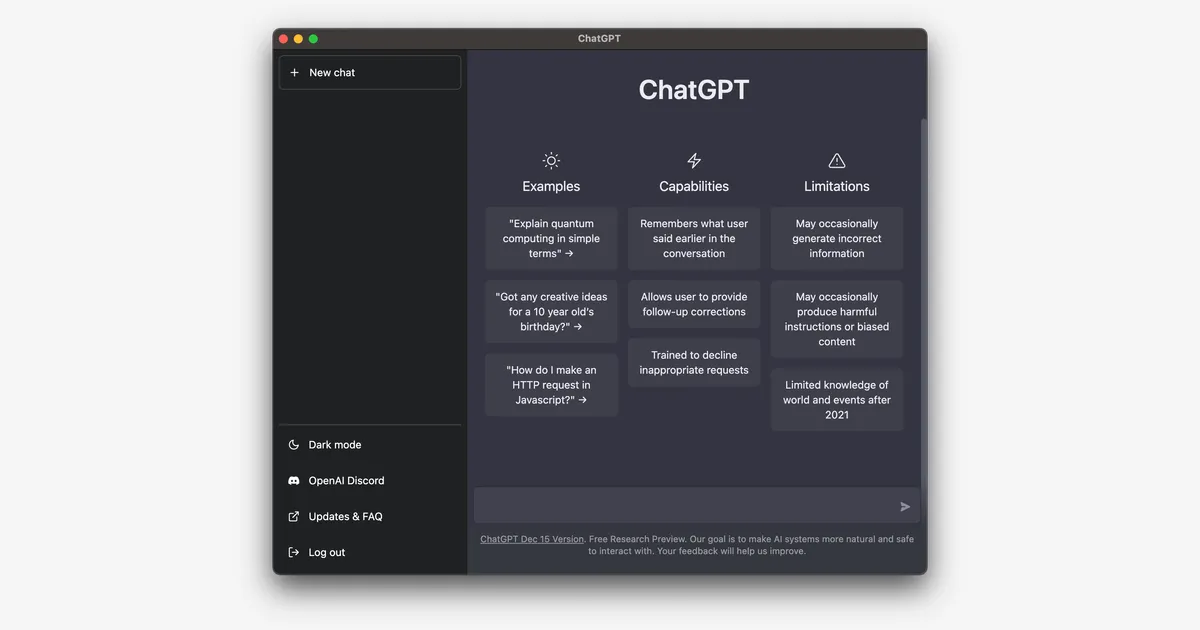The height and width of the screenshot is (630, 1200).
Task: Focus the message input field
Action: pos(697,506)
